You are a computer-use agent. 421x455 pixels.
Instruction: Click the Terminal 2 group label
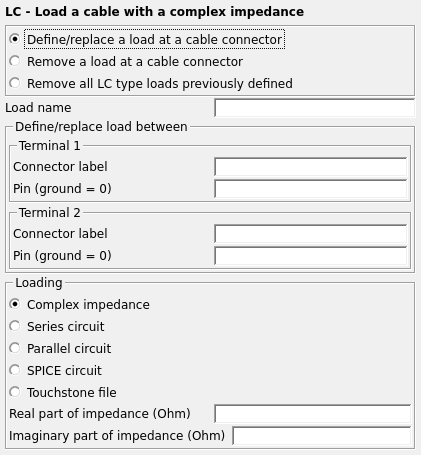pos(50,213)
